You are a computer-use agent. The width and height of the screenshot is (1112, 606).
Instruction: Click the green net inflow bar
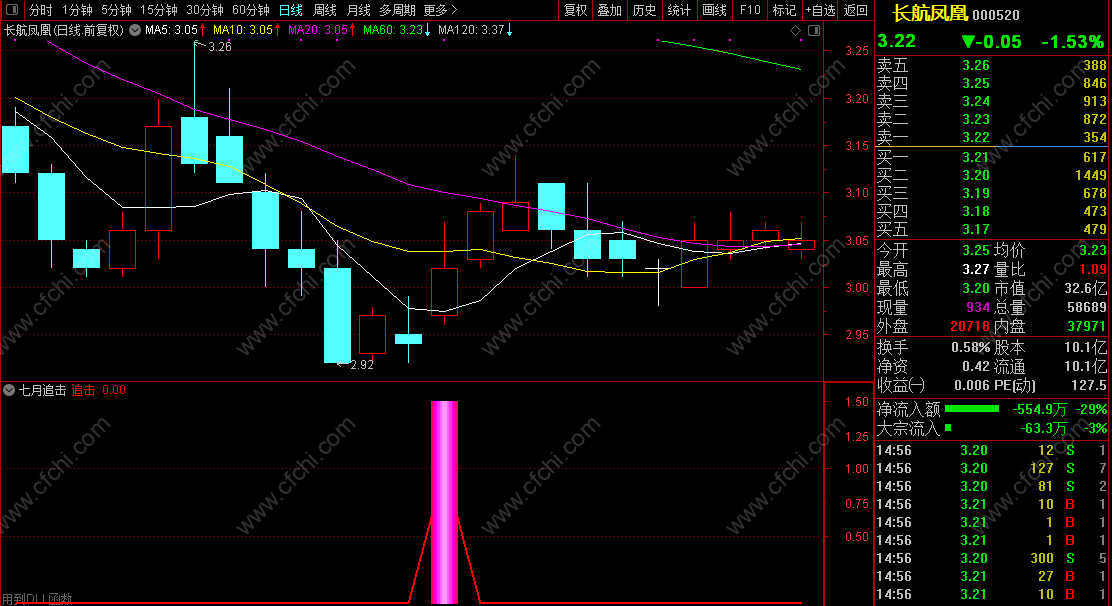pos(972,409)
